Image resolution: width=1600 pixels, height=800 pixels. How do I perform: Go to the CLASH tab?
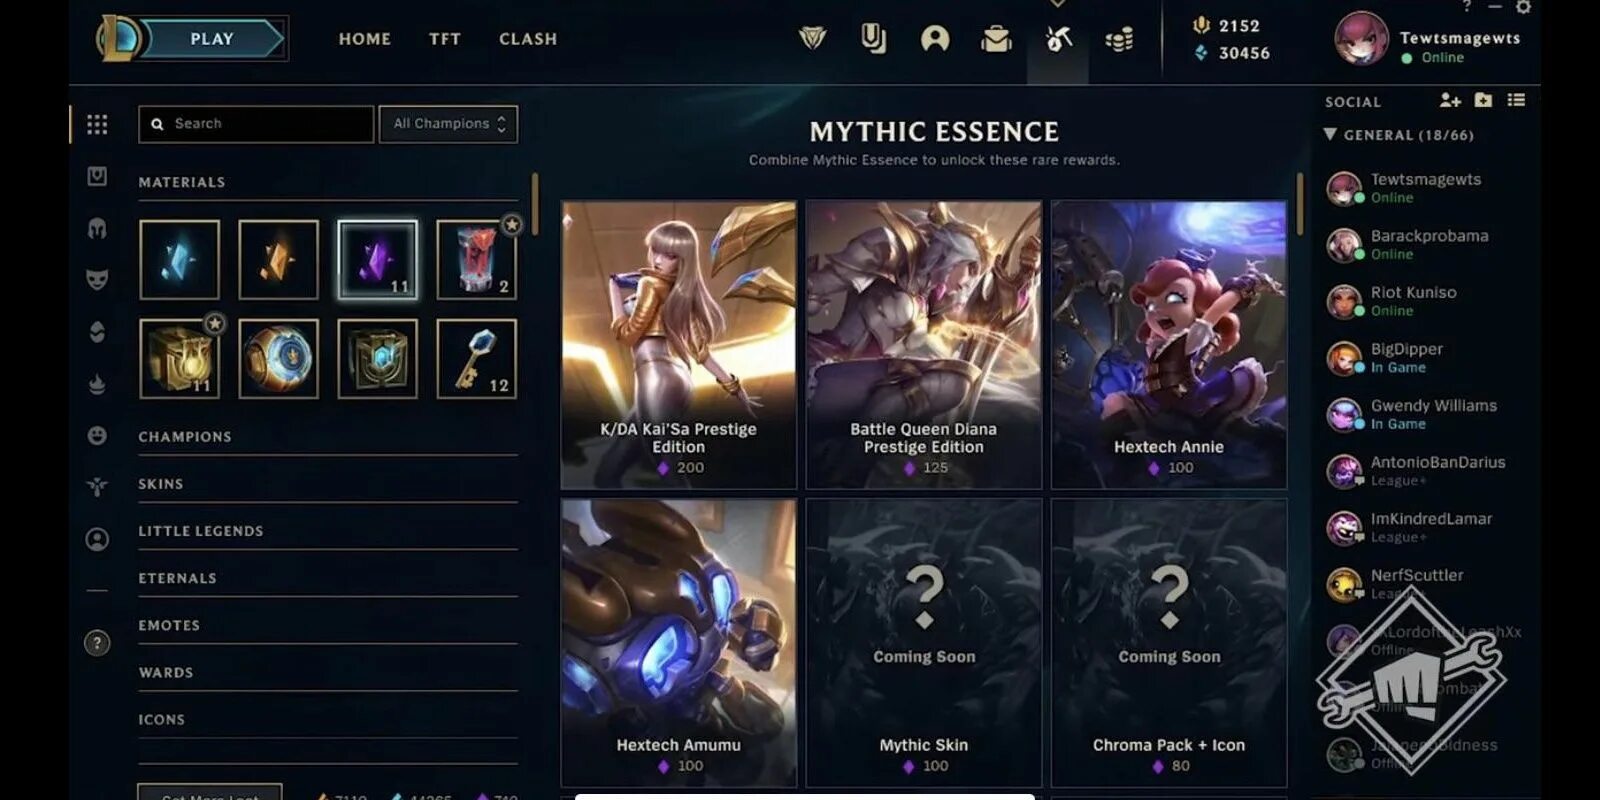click(528, 39)
